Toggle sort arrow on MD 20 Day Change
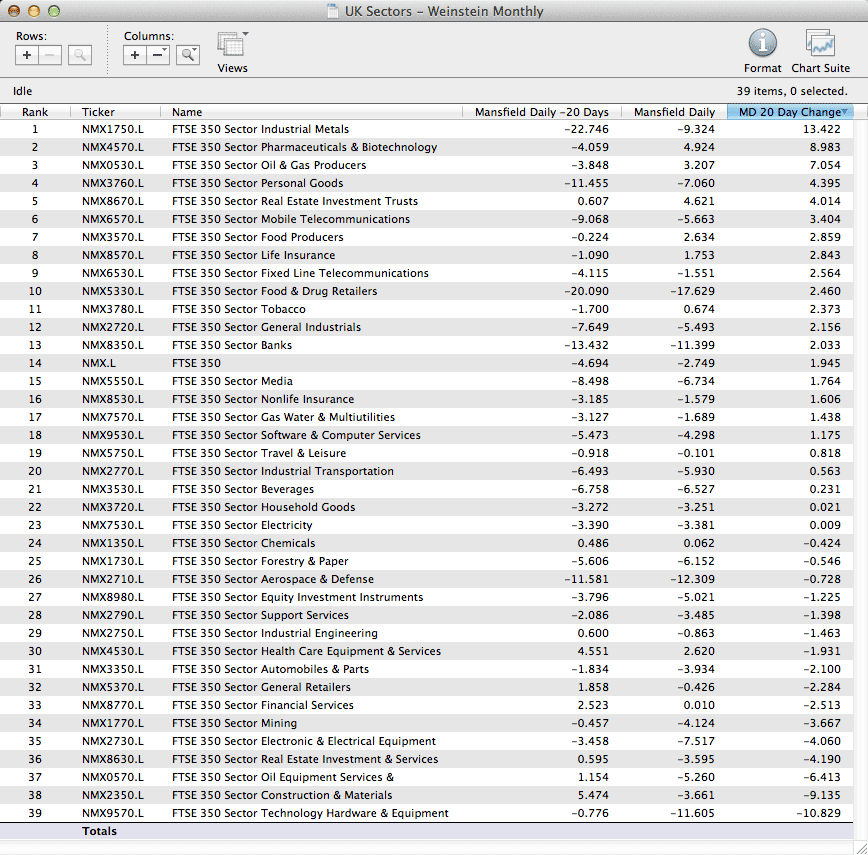Image resolution: width=868 pixels, height=855 pixels. pyautogui.click(x=845, y=112)
